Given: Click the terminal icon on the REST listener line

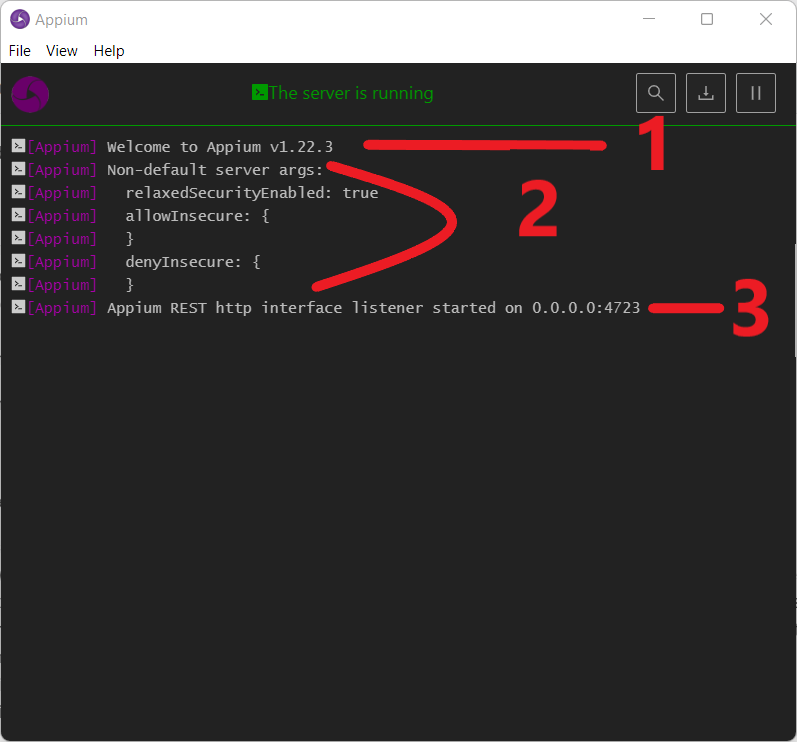Looking at the screenshot, I should (18, 307).
